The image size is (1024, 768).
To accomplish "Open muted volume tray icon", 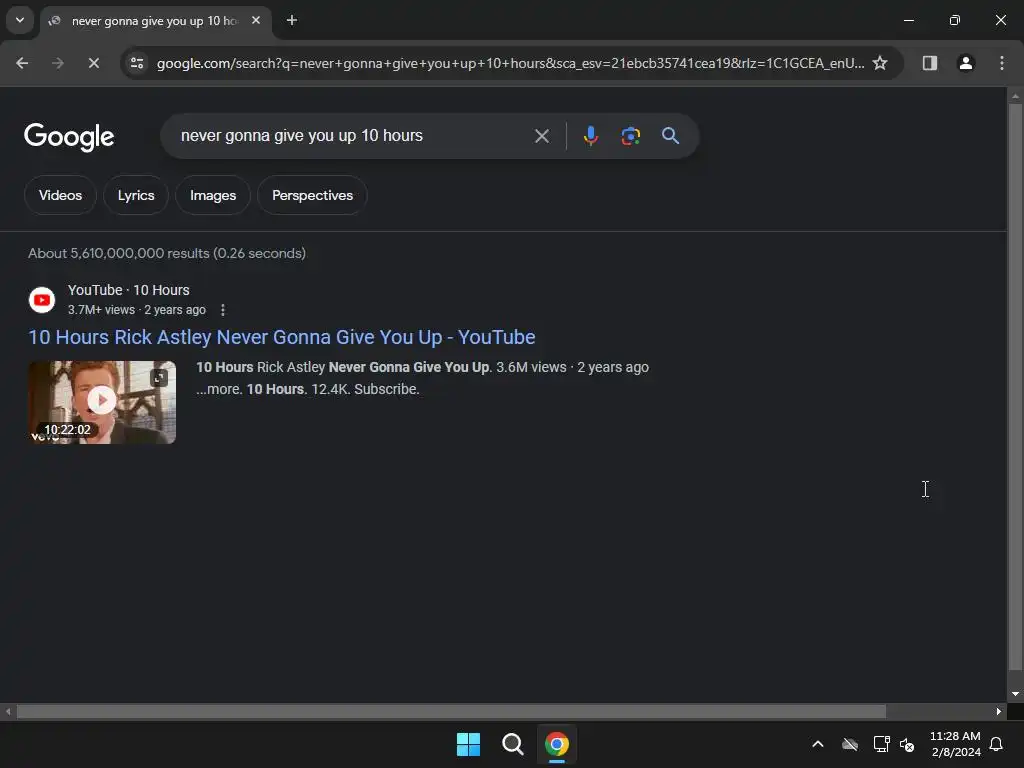I will pyautogui.click(x=907, y=744).
